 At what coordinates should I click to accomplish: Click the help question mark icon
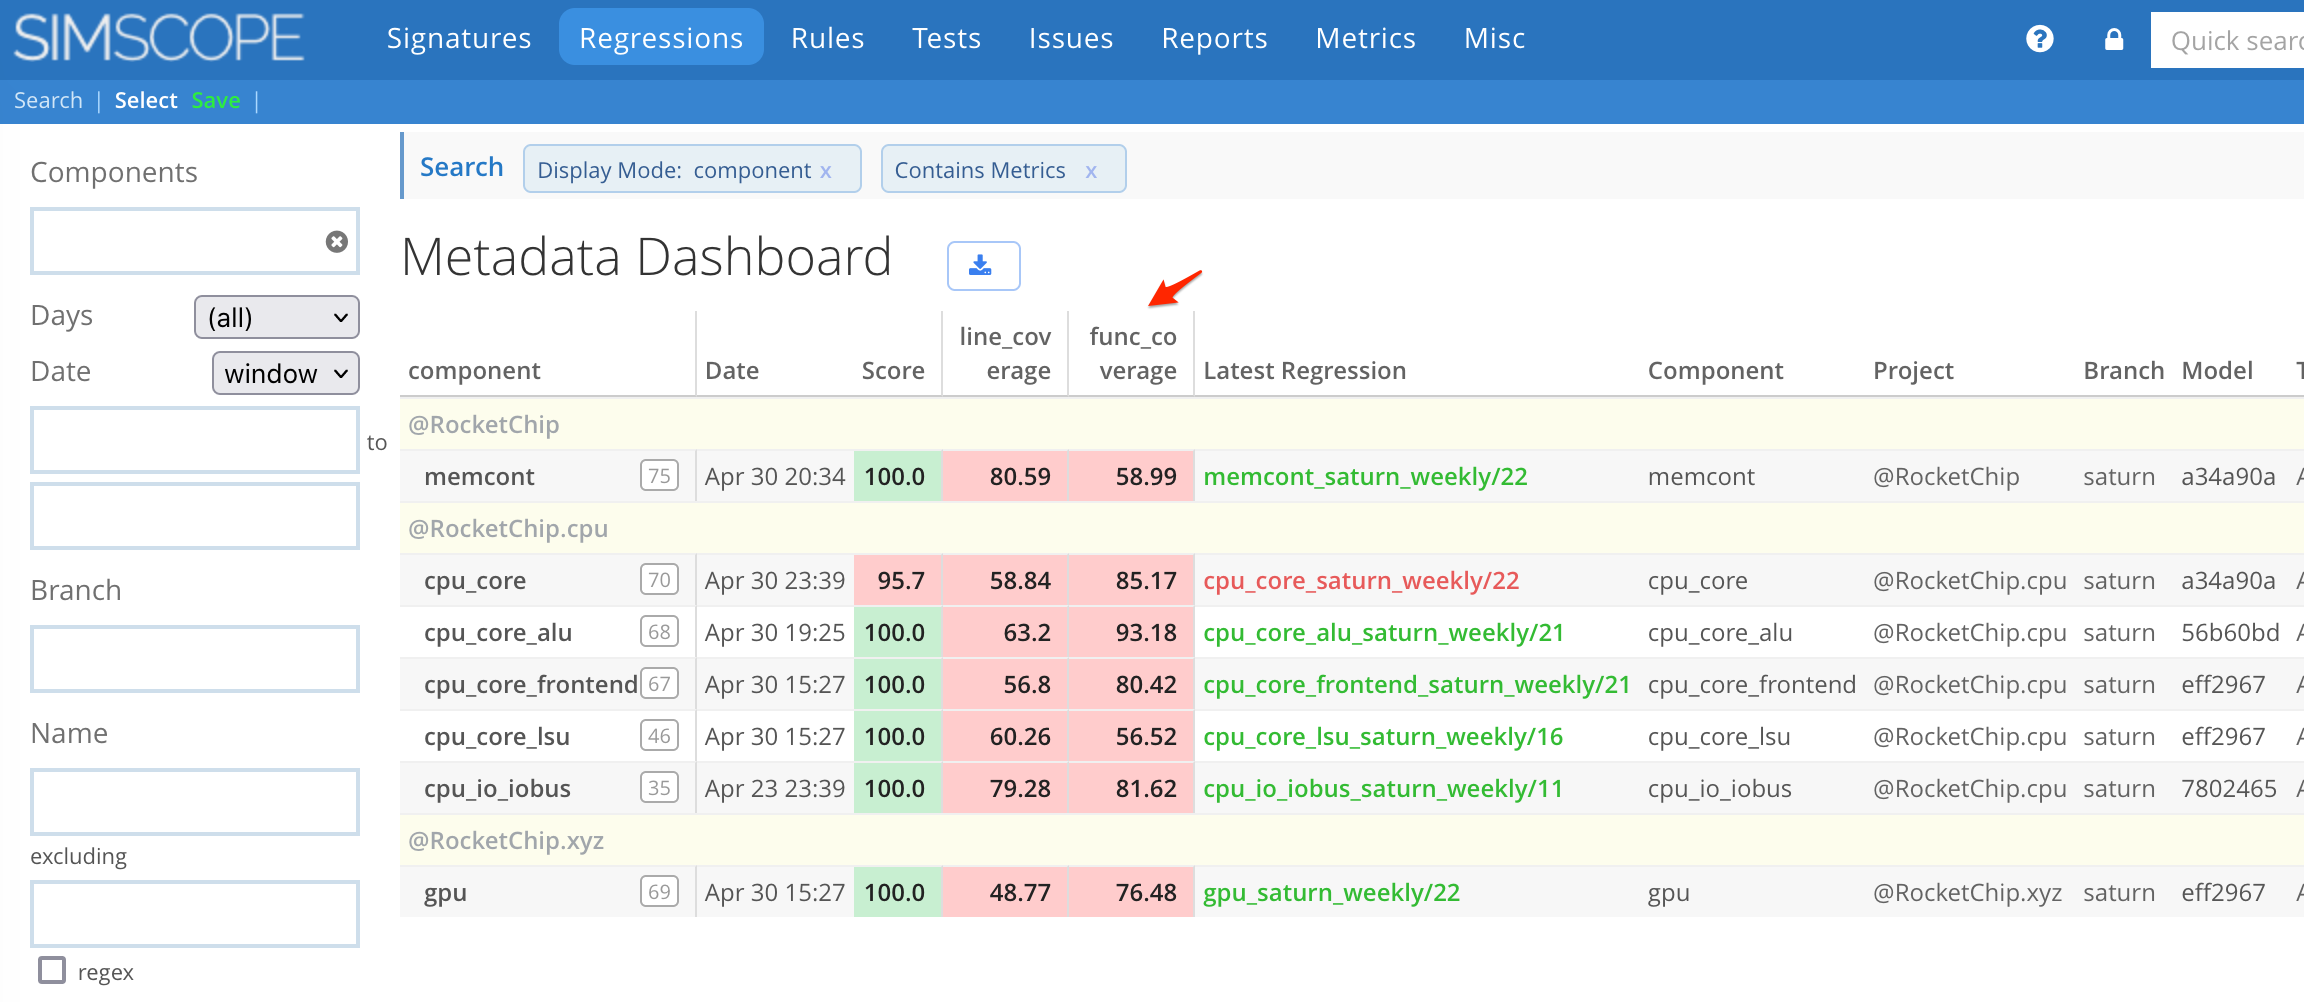tap(2039, 39)
